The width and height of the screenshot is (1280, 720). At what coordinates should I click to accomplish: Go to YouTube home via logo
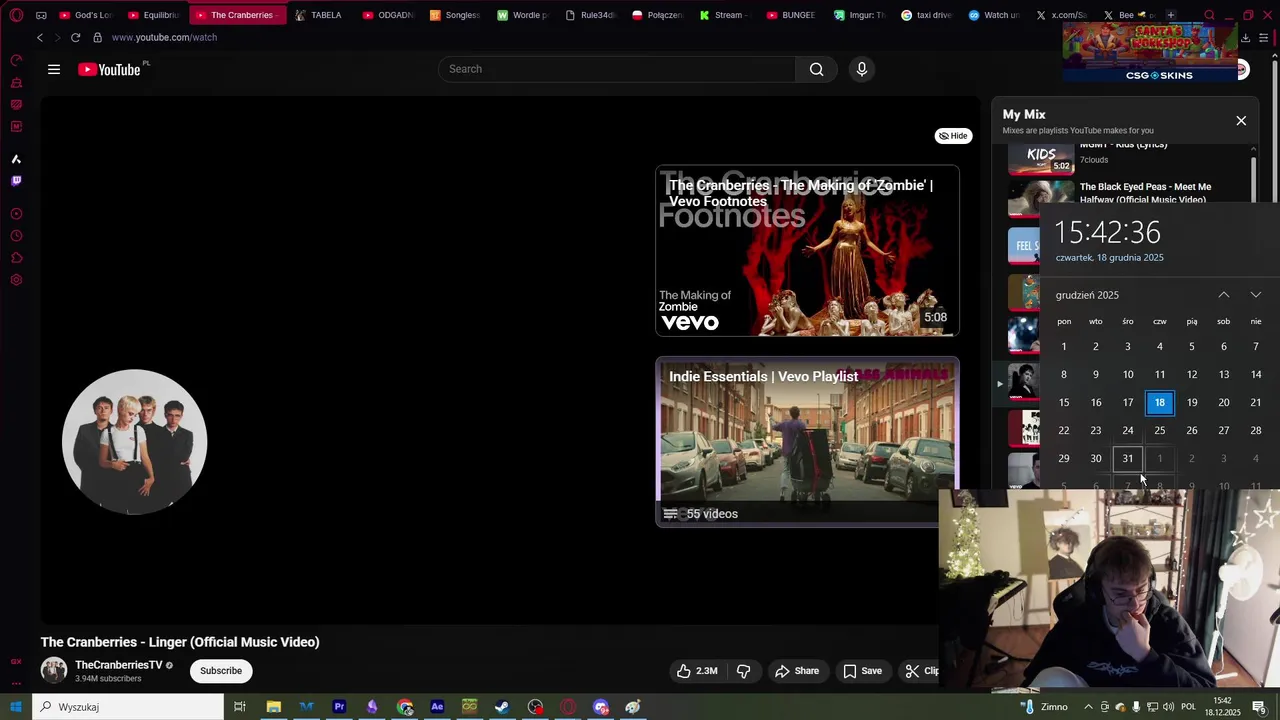109,69
